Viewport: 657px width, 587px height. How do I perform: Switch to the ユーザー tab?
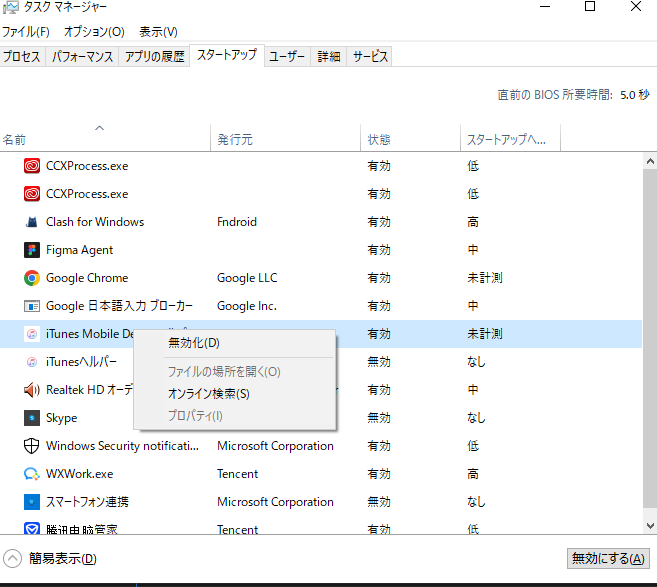pos(287,56)
